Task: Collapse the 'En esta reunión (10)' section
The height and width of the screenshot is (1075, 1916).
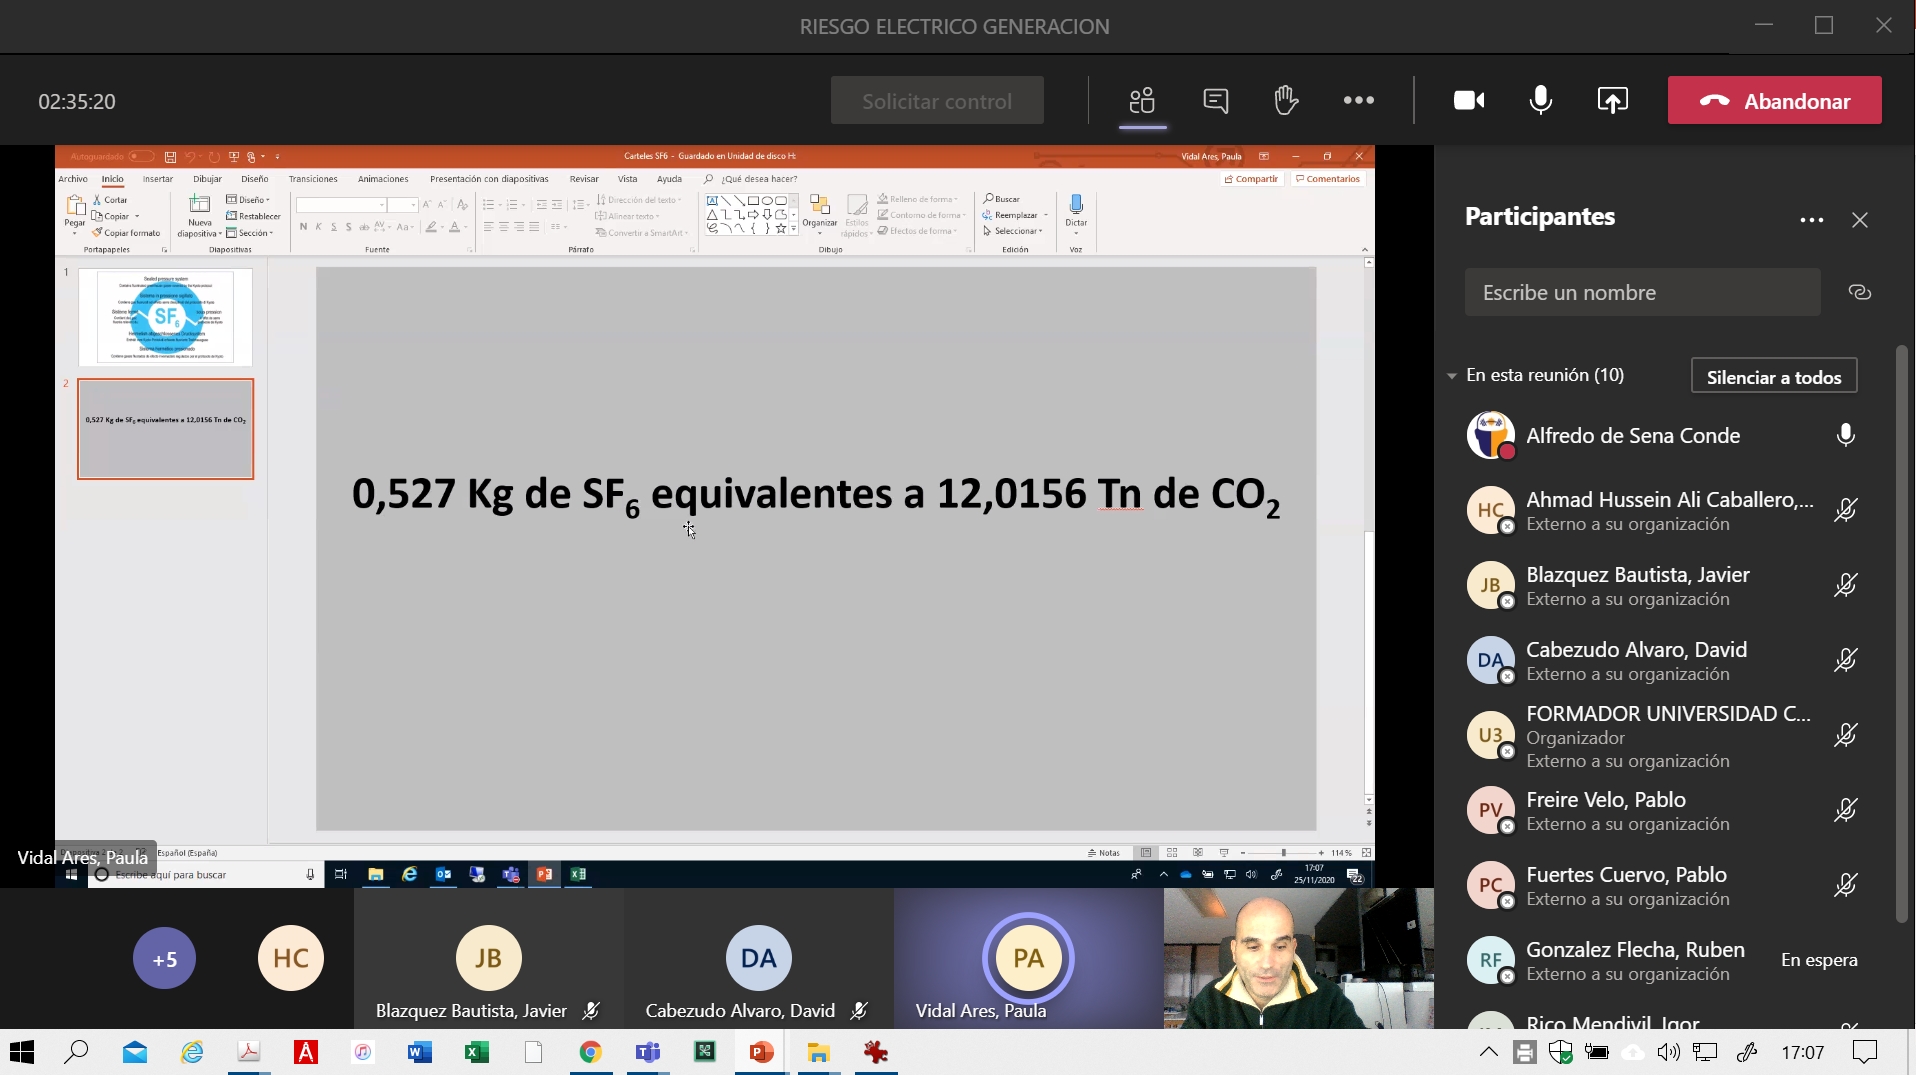Action: click(x=1451, y=376)
